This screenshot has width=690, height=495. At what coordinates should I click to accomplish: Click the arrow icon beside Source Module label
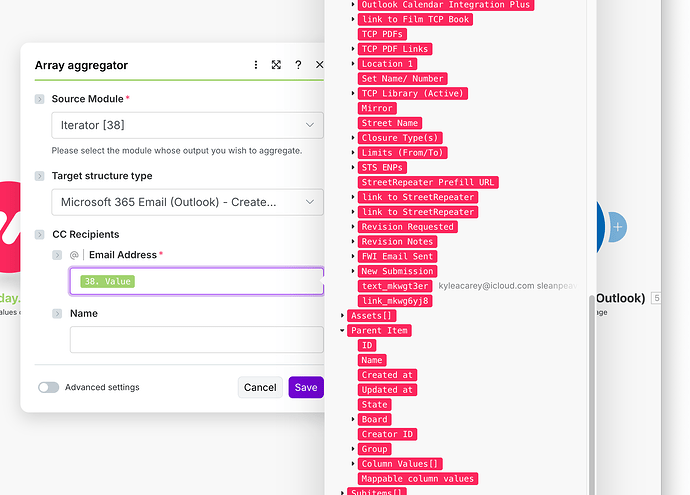[40, 99]
